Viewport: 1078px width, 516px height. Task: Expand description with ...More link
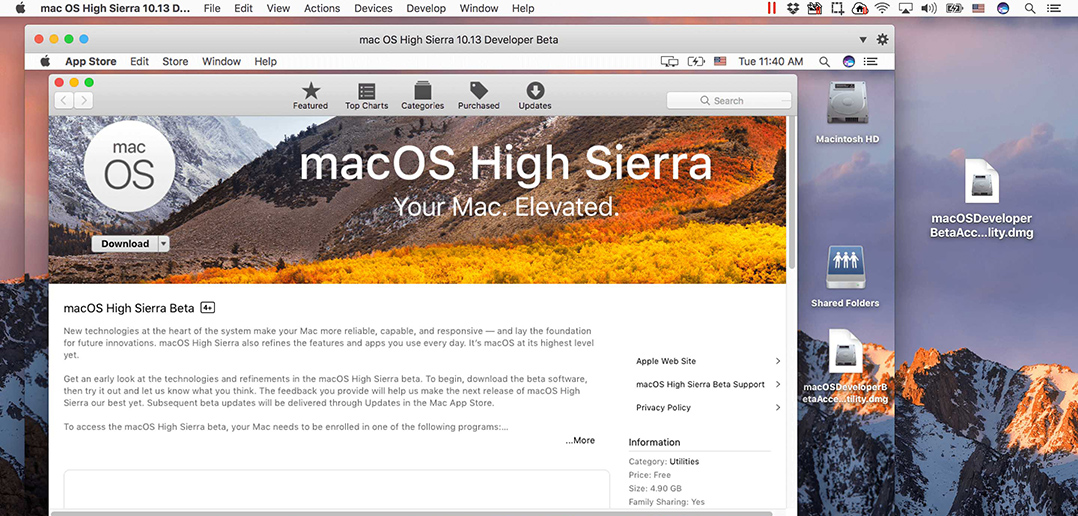(580, 440)
